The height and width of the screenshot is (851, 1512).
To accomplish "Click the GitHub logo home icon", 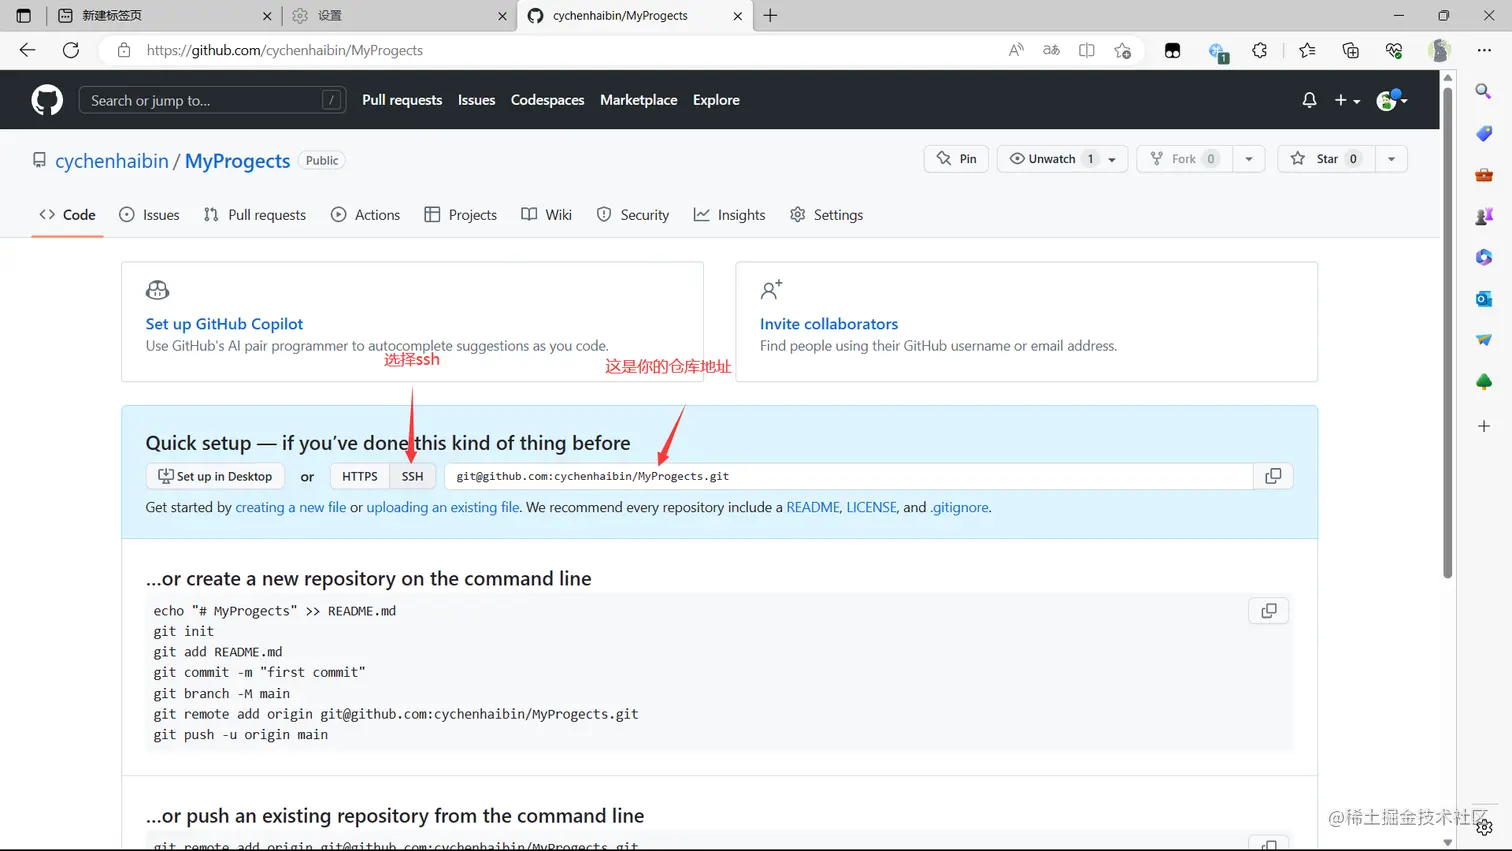I will click(47, 100).
